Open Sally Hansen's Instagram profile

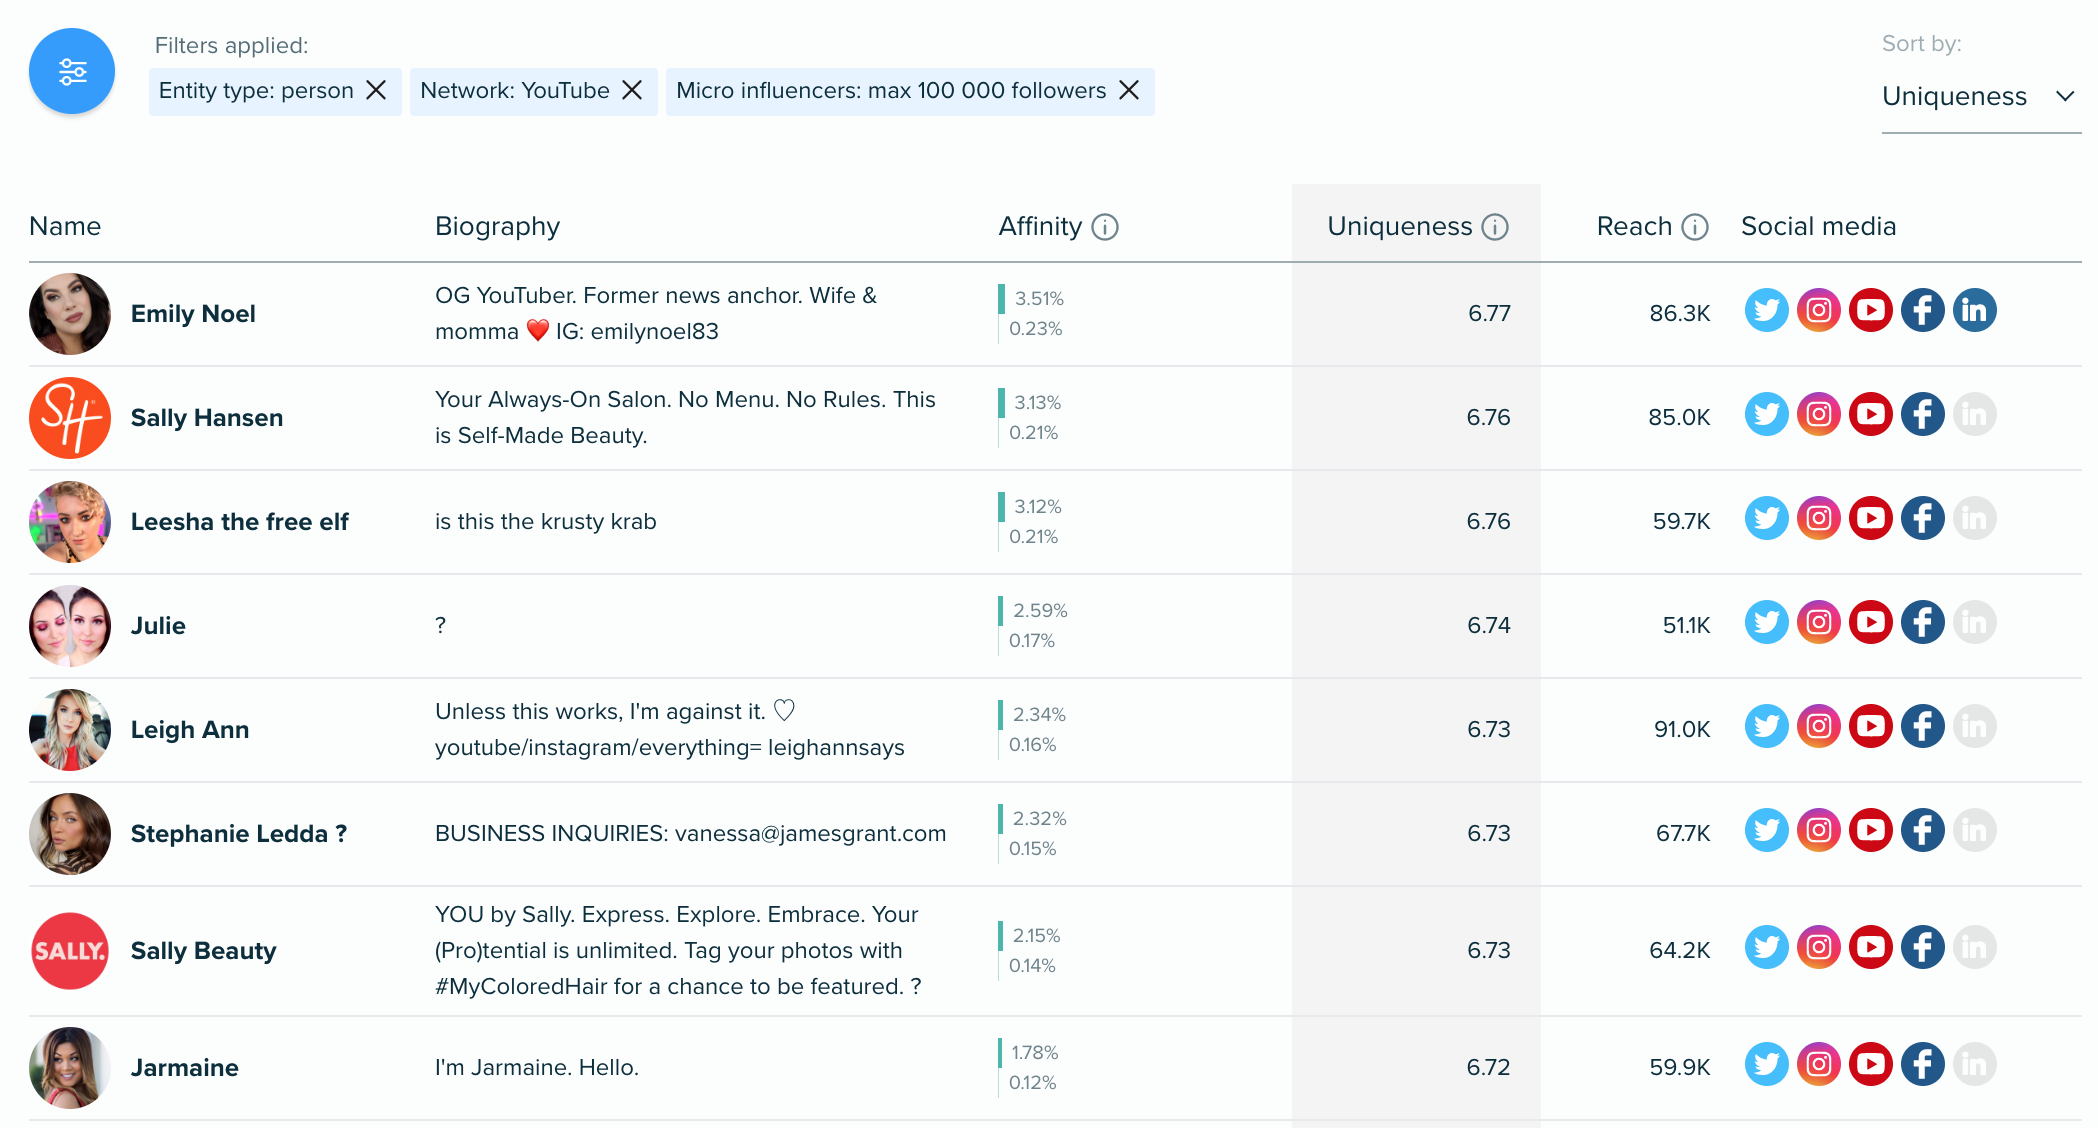click(x=1819, y=414)
